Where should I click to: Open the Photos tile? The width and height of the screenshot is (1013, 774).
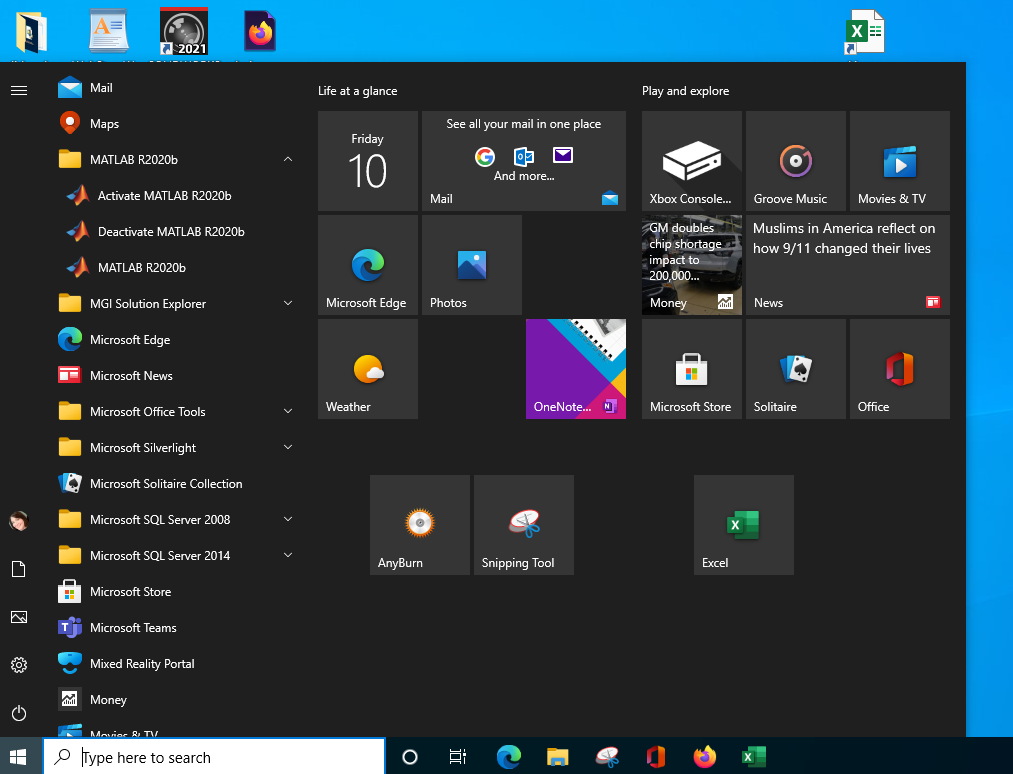click(x=472, y=265)
